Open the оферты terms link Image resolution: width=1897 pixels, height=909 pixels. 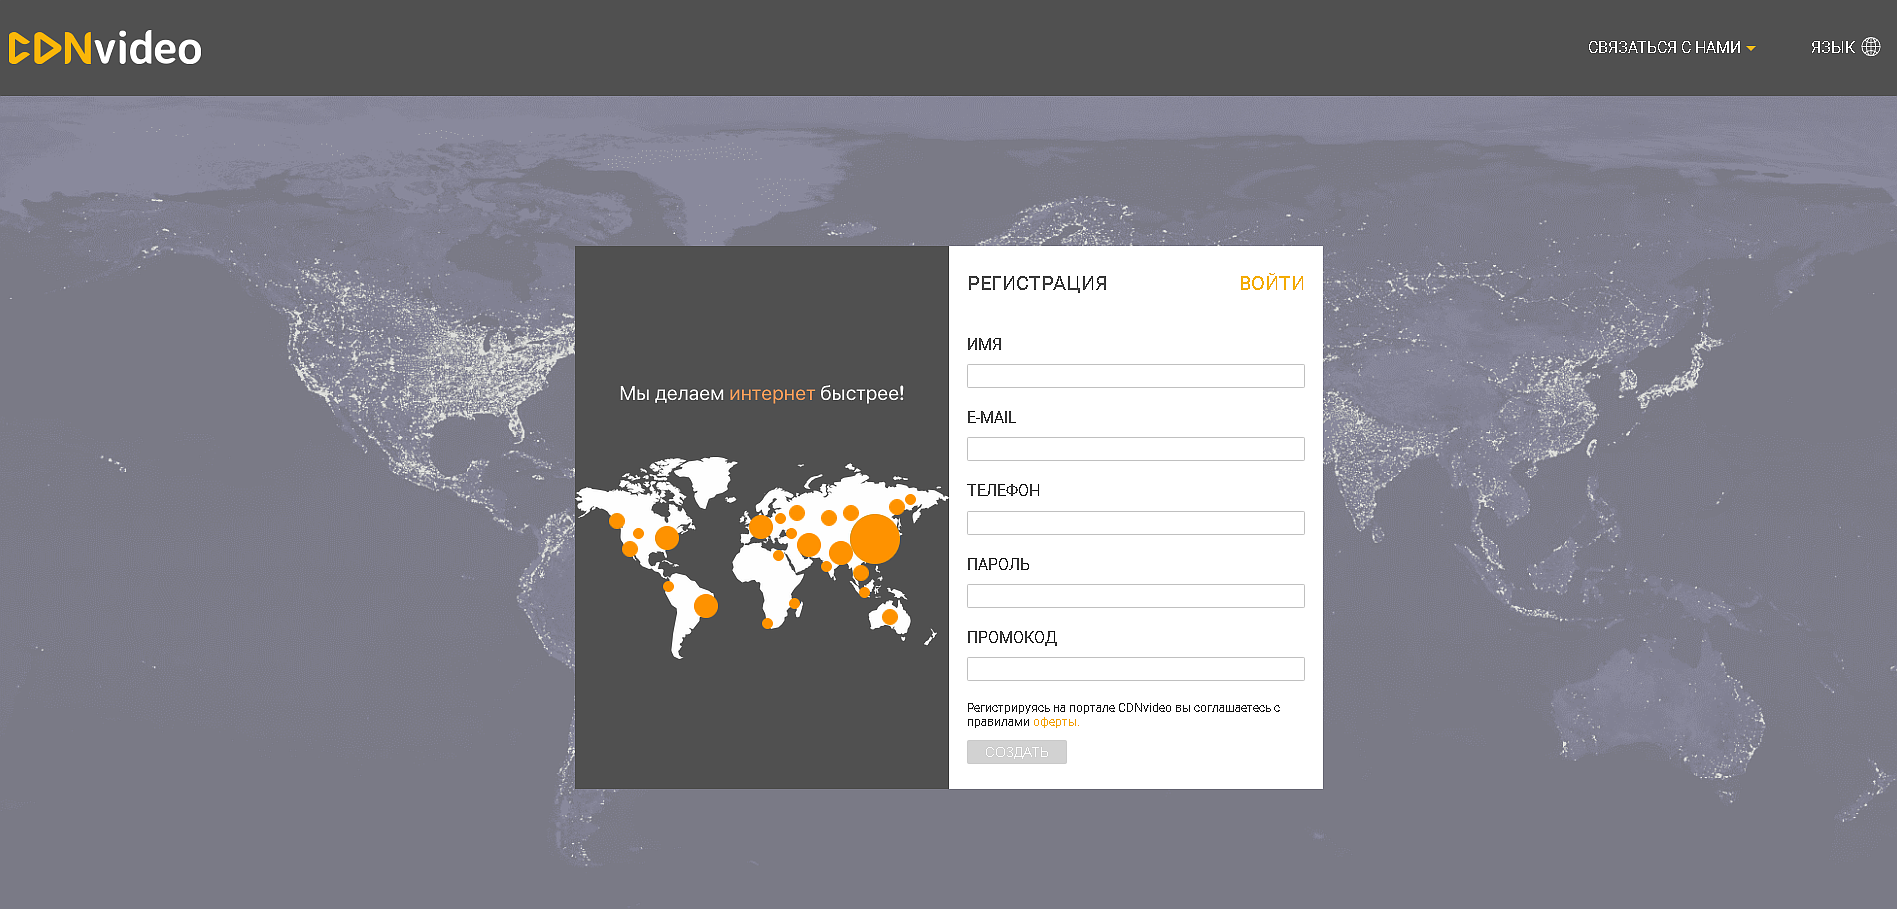coord(1055,722)
